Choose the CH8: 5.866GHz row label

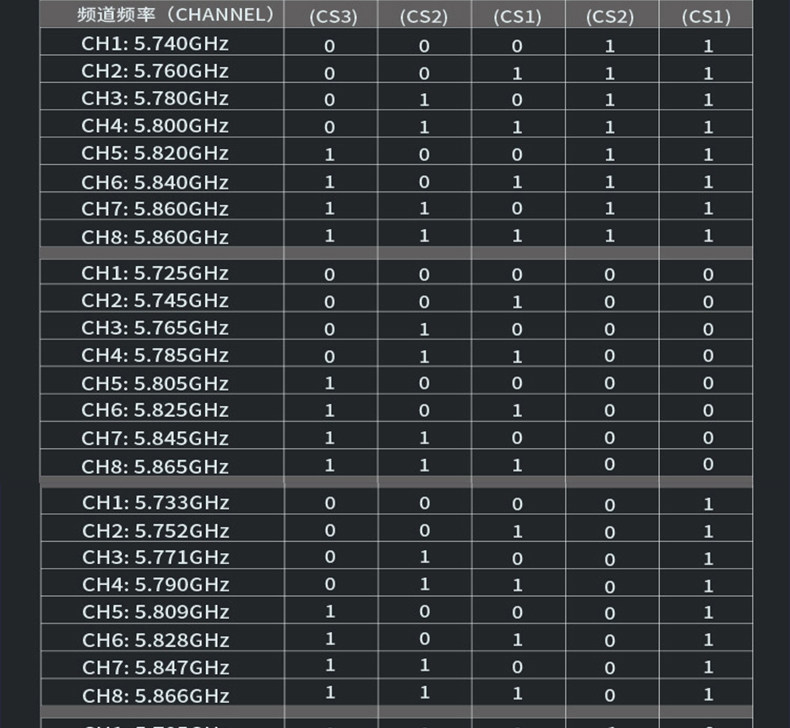coord(156,696)
